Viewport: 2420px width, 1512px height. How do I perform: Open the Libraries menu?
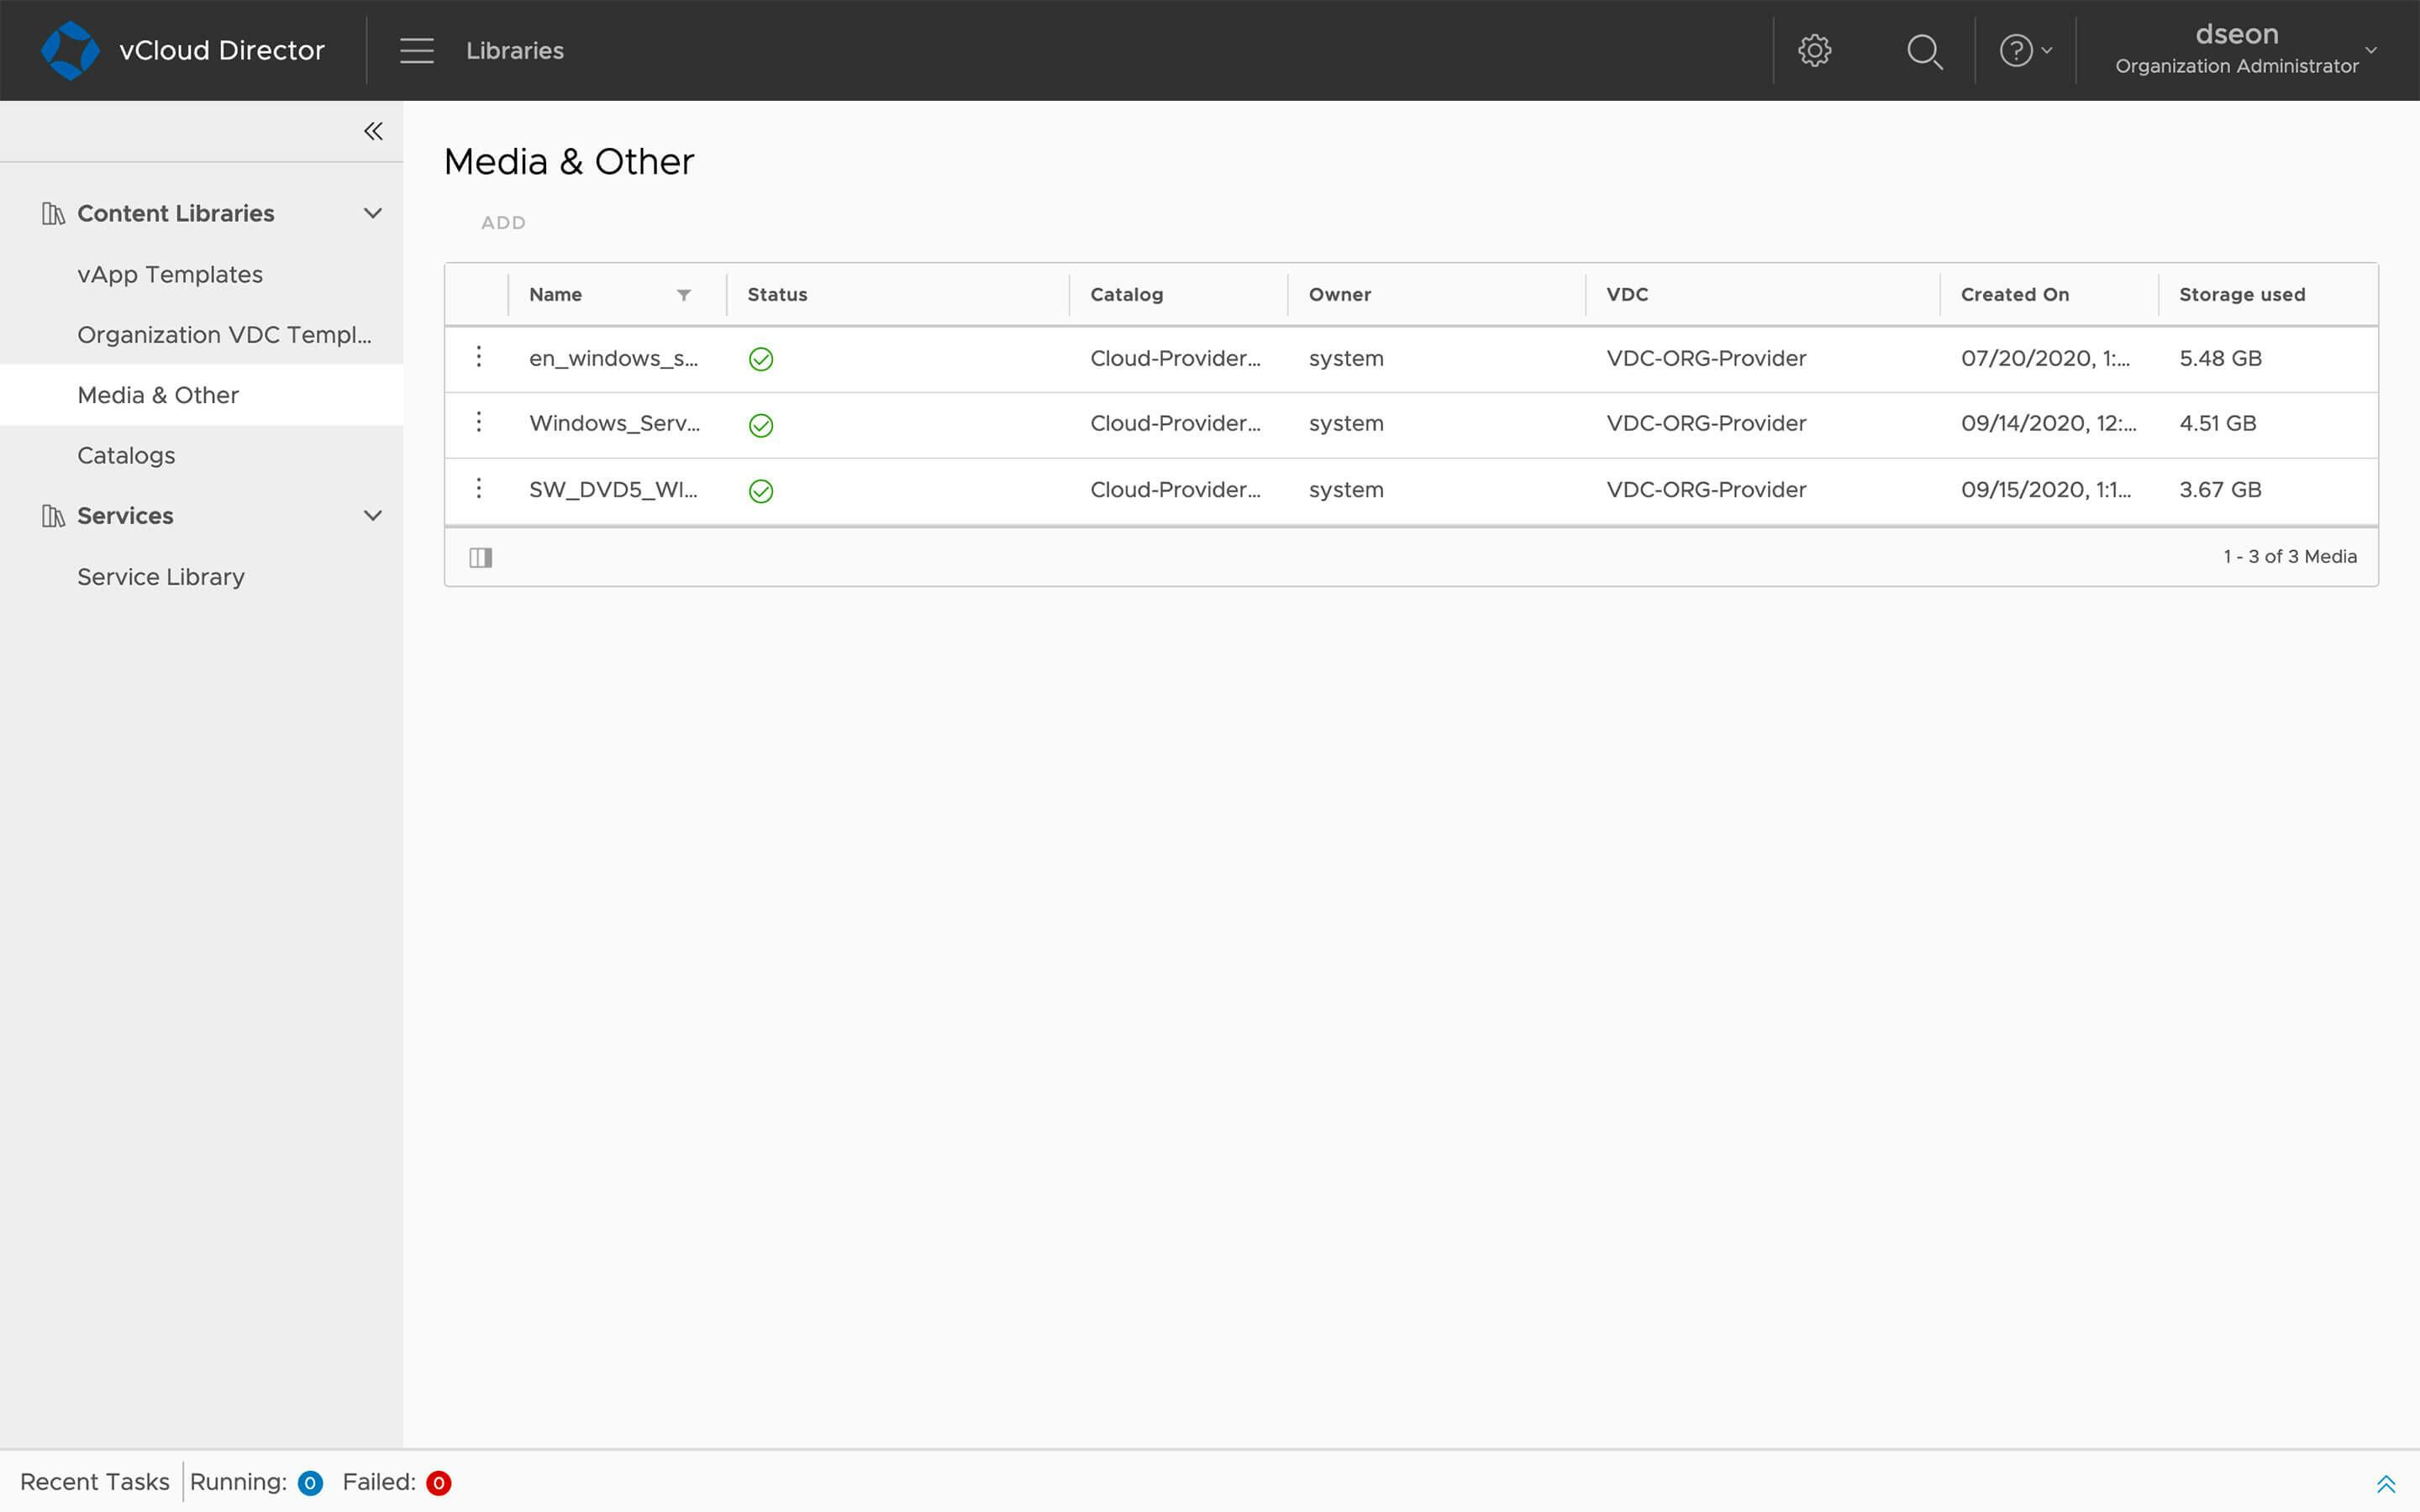coord(514,50)
